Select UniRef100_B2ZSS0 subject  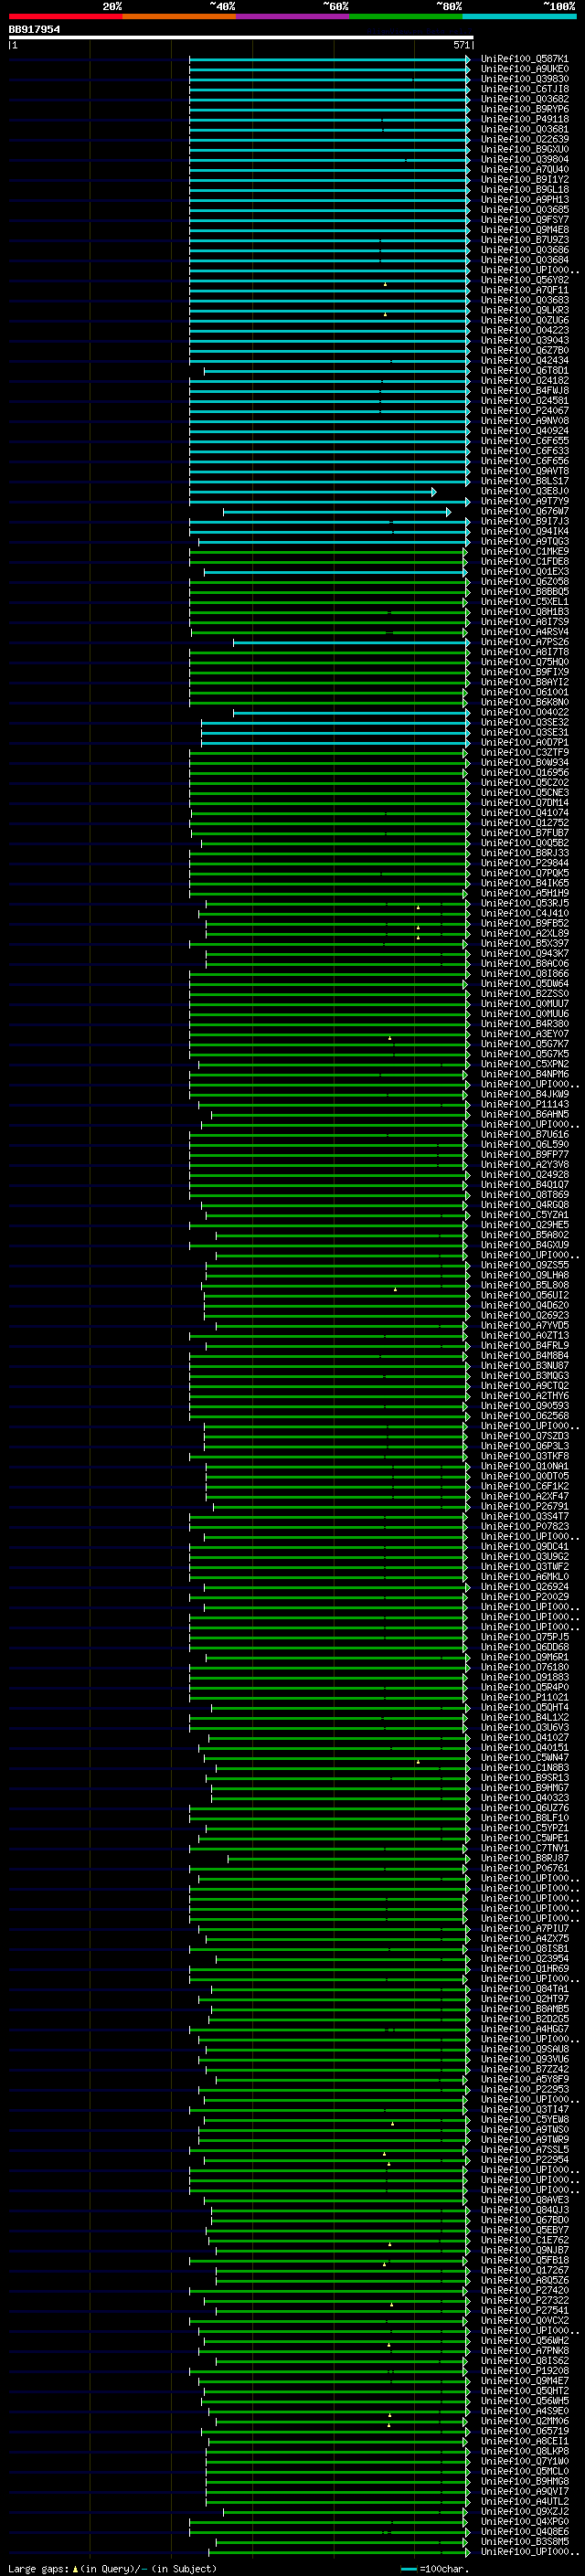pyautogui.click(x=524, y=994)
